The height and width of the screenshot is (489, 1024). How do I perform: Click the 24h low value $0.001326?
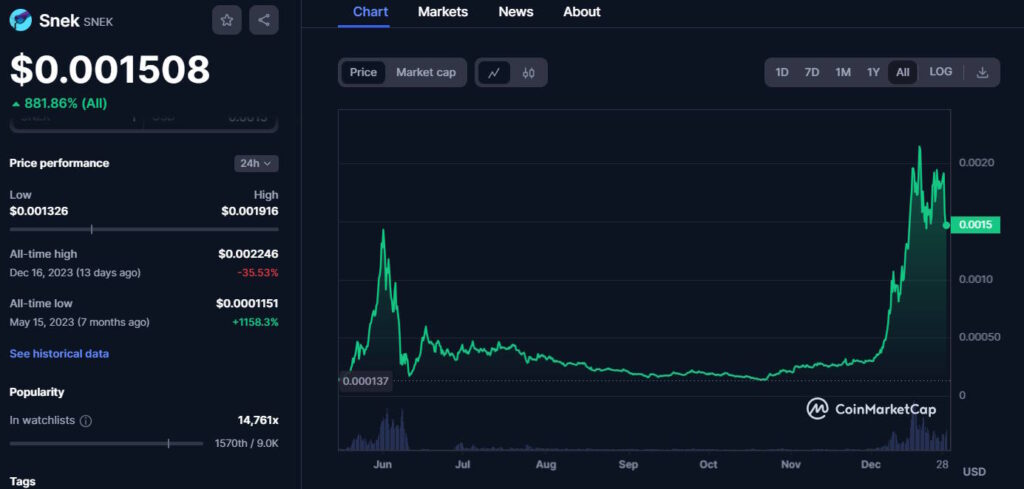pyautogui.click(x=39, y=211)
